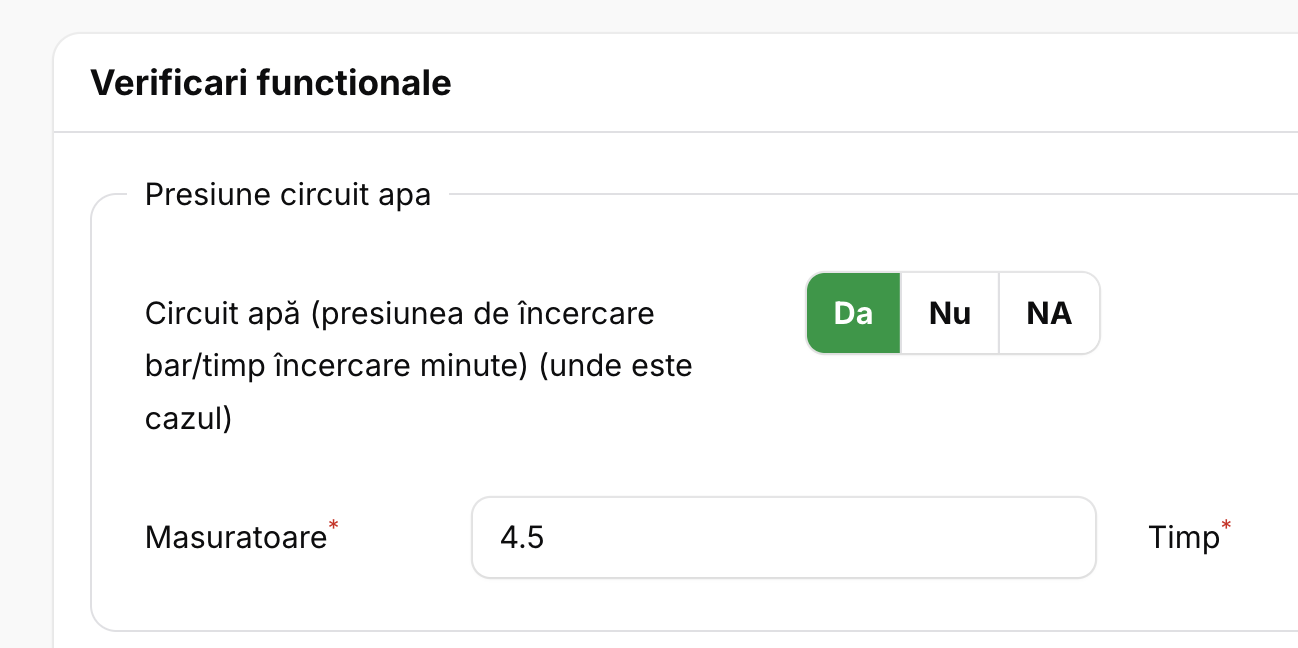Image resolution: width=1298 pixels, height=648 pixels.
Task: Click the Verificari functionale section heading
Action: point(270,83)
